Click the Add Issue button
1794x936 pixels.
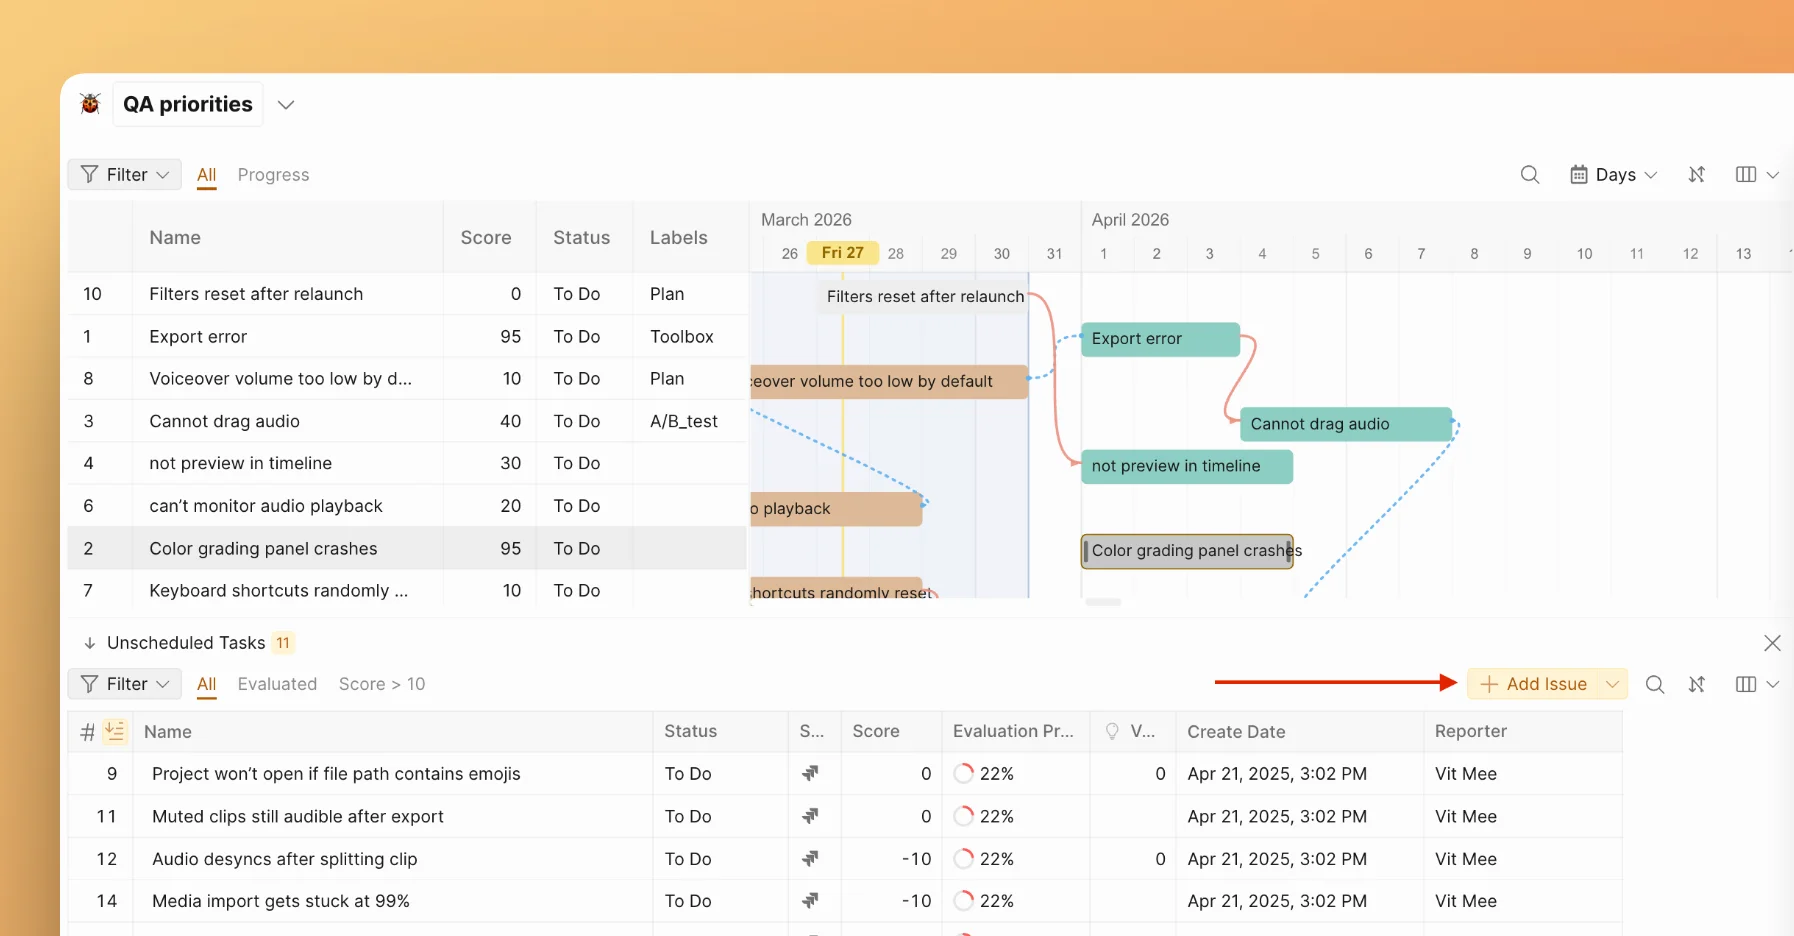pyautogui.click(x=1534, y=684)
